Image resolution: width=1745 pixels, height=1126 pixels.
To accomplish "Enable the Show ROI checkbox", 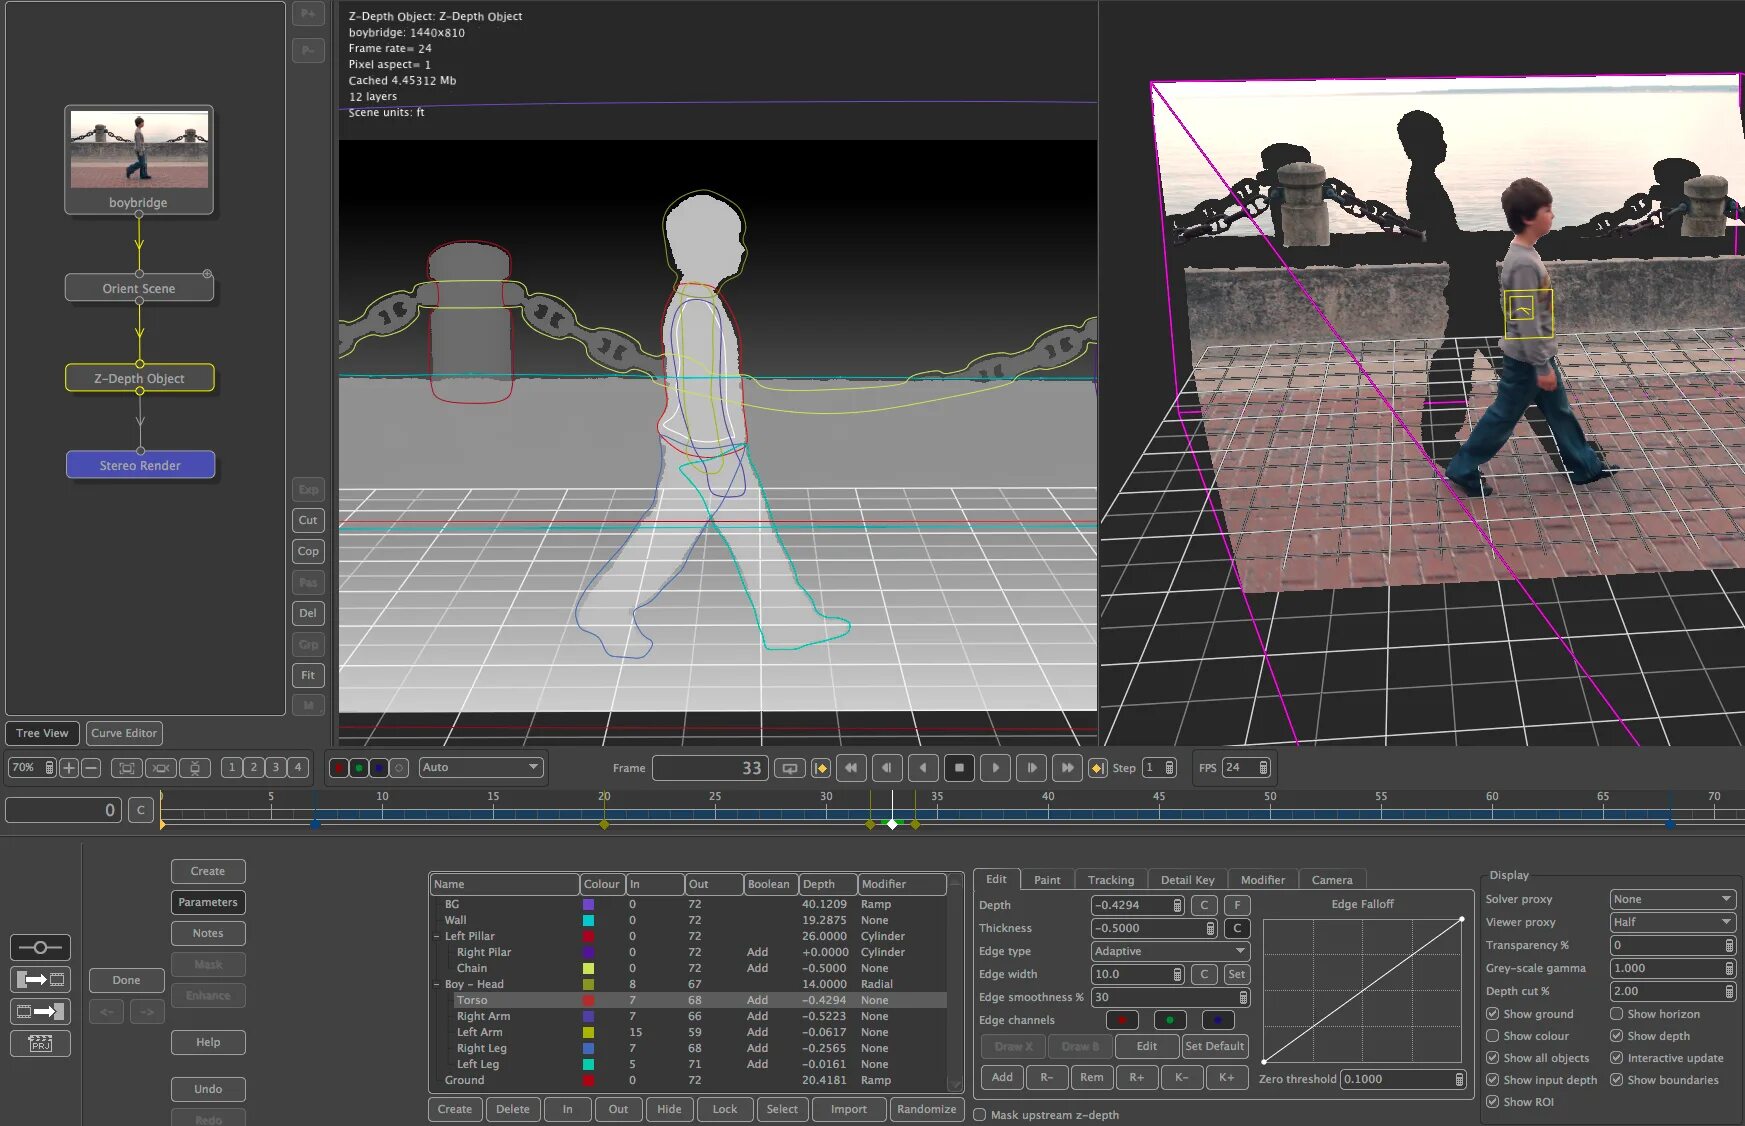I will 1491,1101.
